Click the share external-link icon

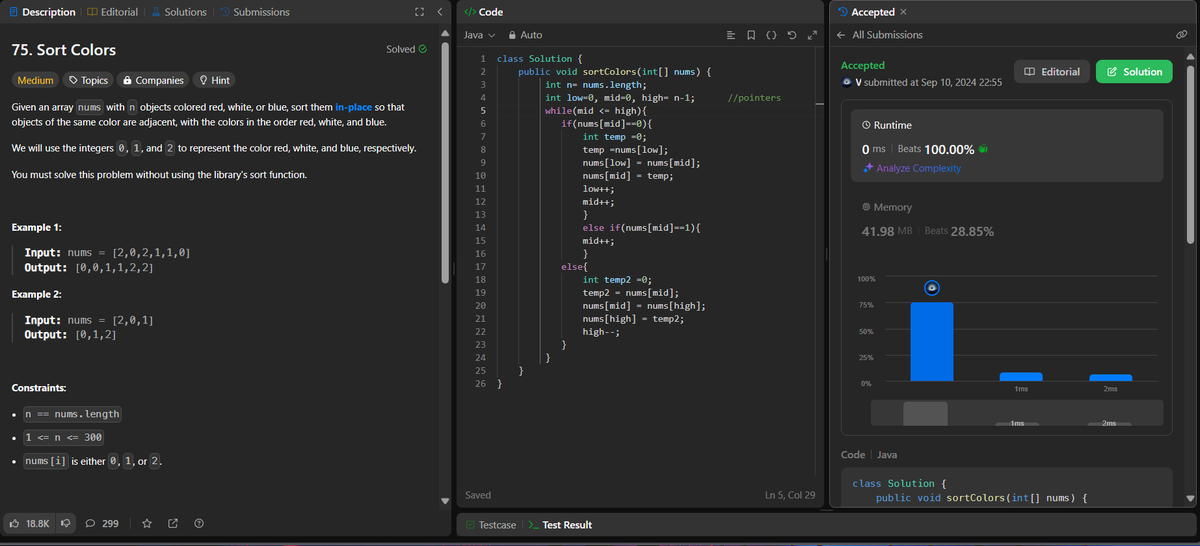point(173,523)
